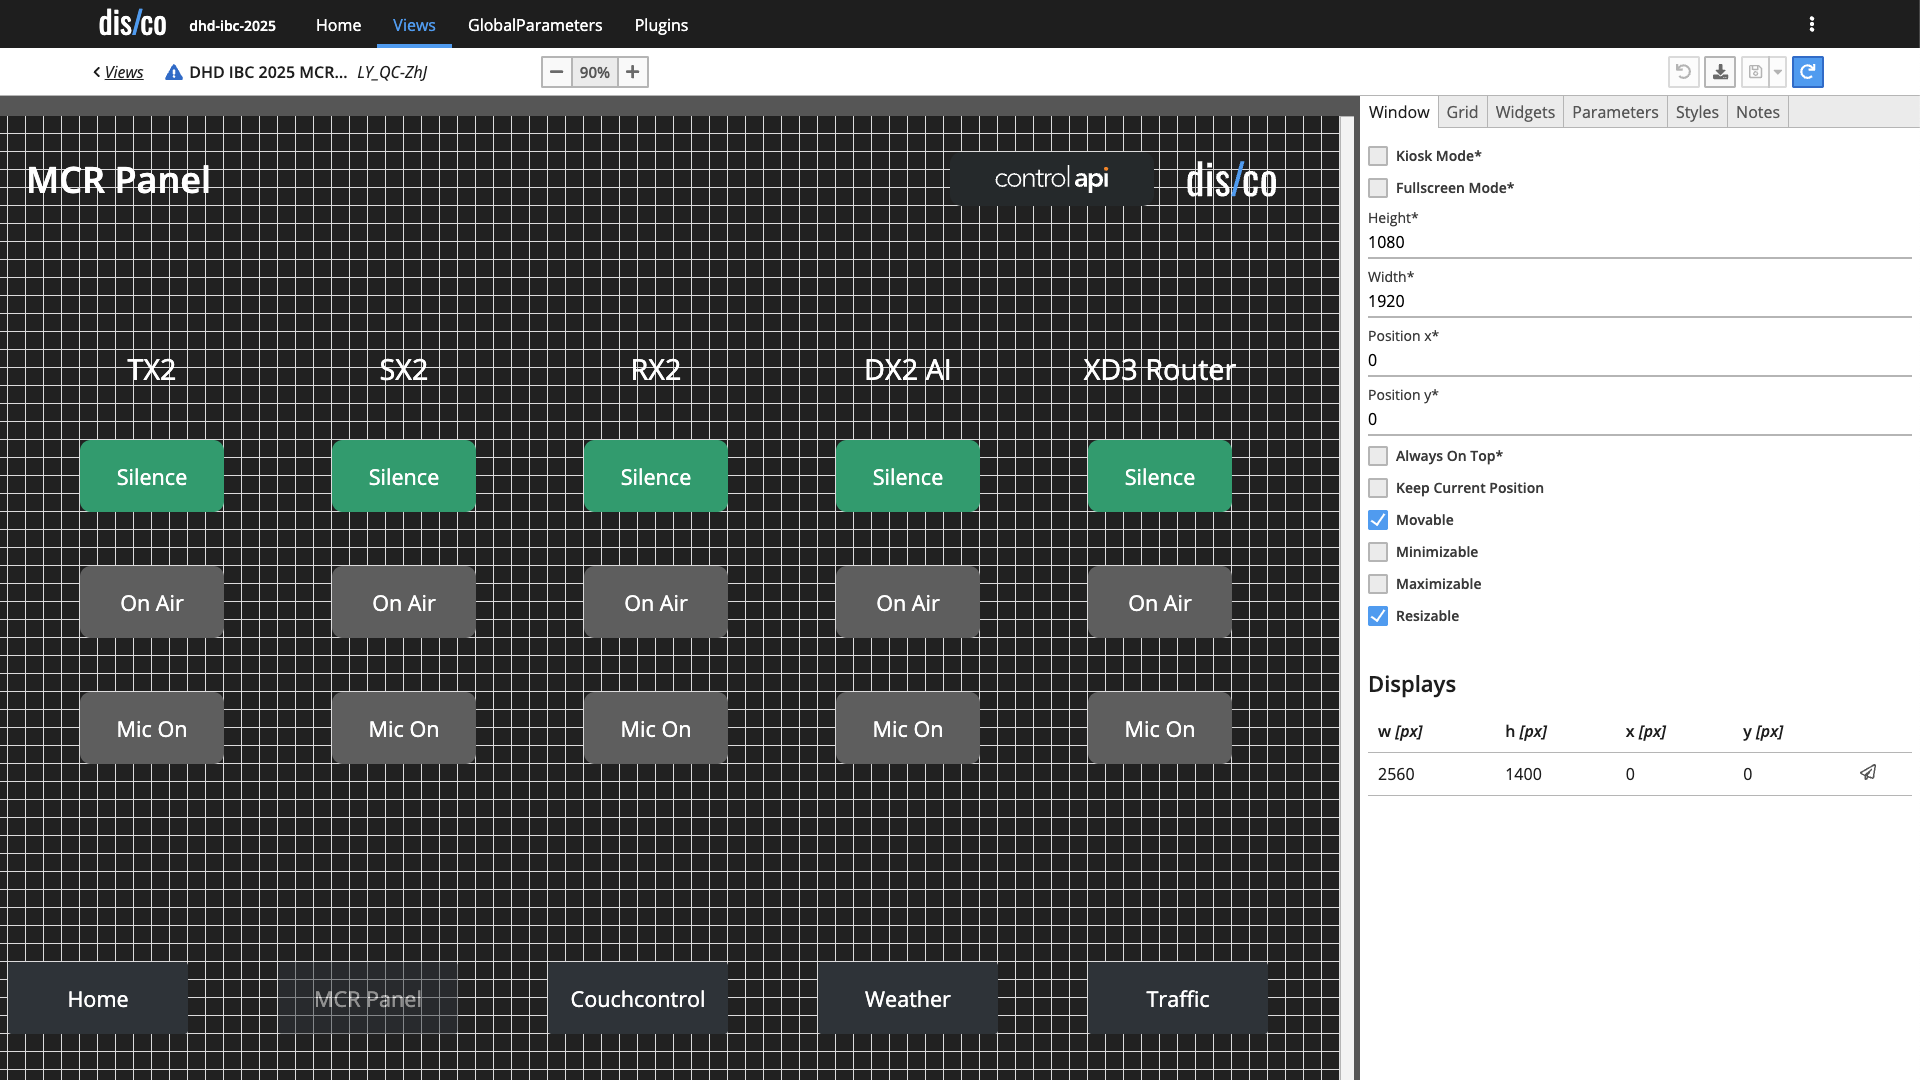Uncheck the Movable checkbox
1920x1080 pixels.
[x=1378, y=520]
